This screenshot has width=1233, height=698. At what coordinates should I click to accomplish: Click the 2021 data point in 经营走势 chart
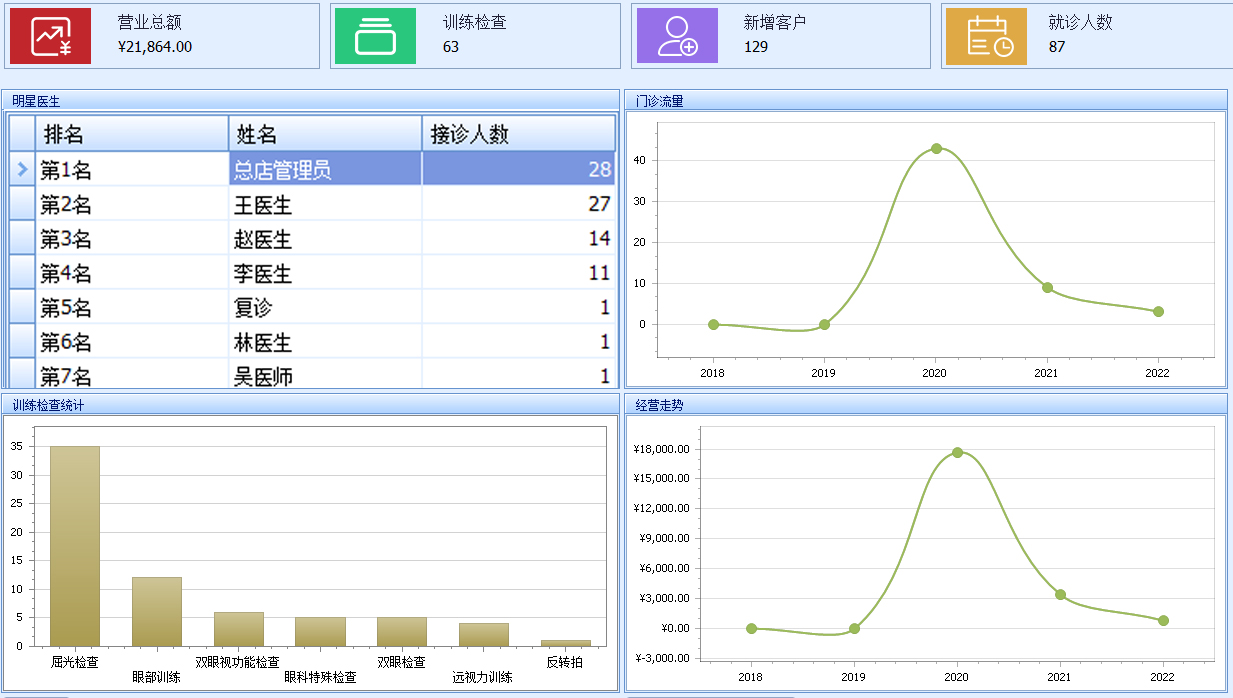1060,595
